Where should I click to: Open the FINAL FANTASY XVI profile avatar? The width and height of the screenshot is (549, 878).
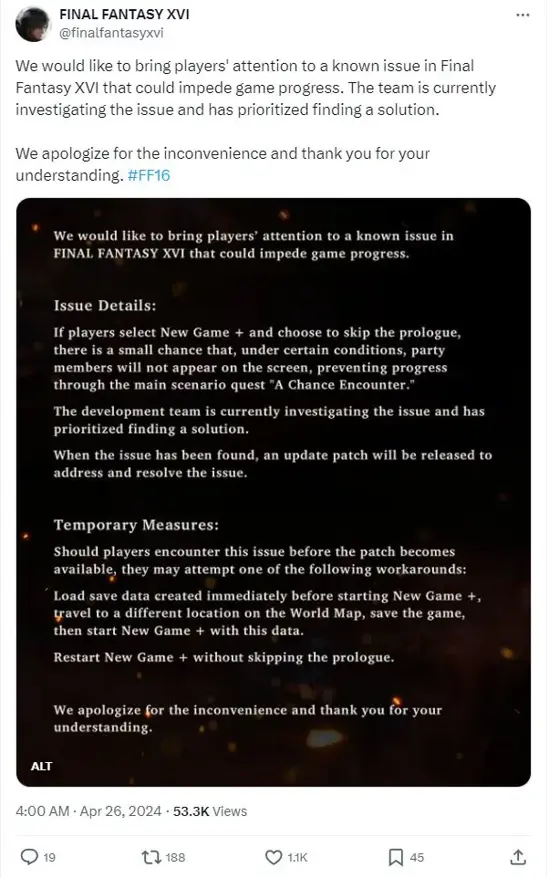point(32,24)
